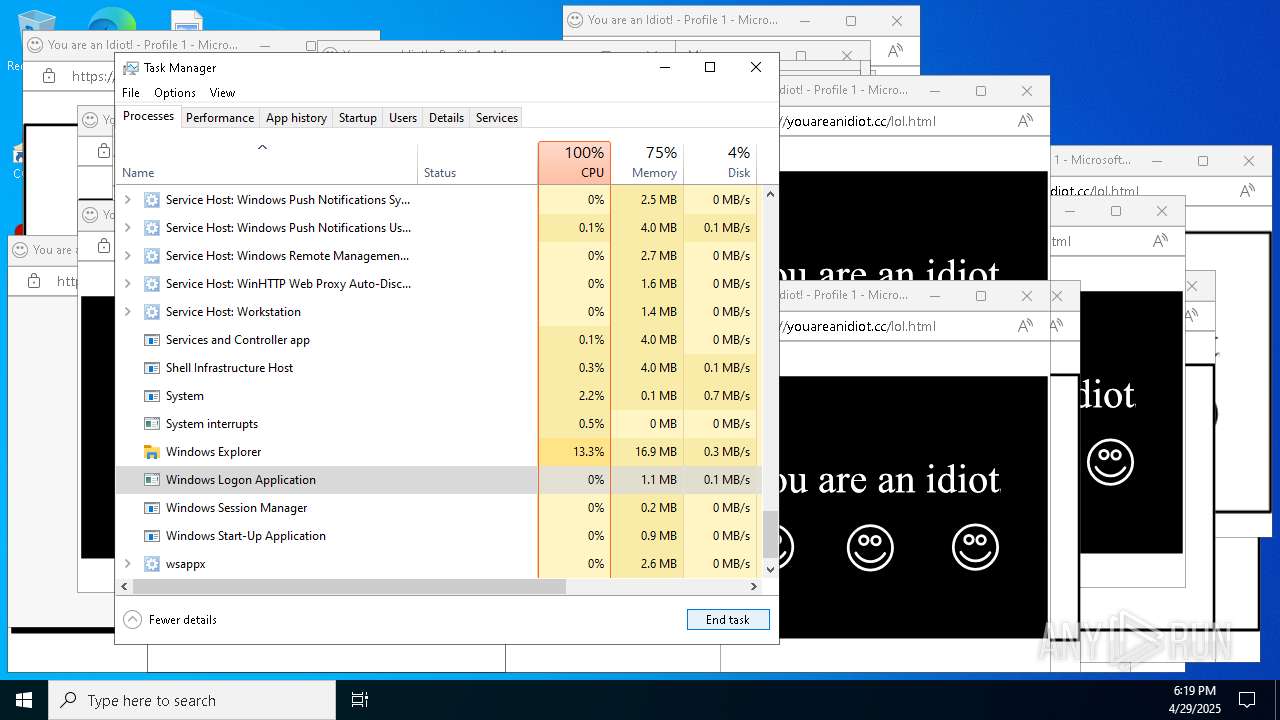Expand Service Host: Workstation group
This screenshot has height=720, width=1280.
click(x=127, y=312)
